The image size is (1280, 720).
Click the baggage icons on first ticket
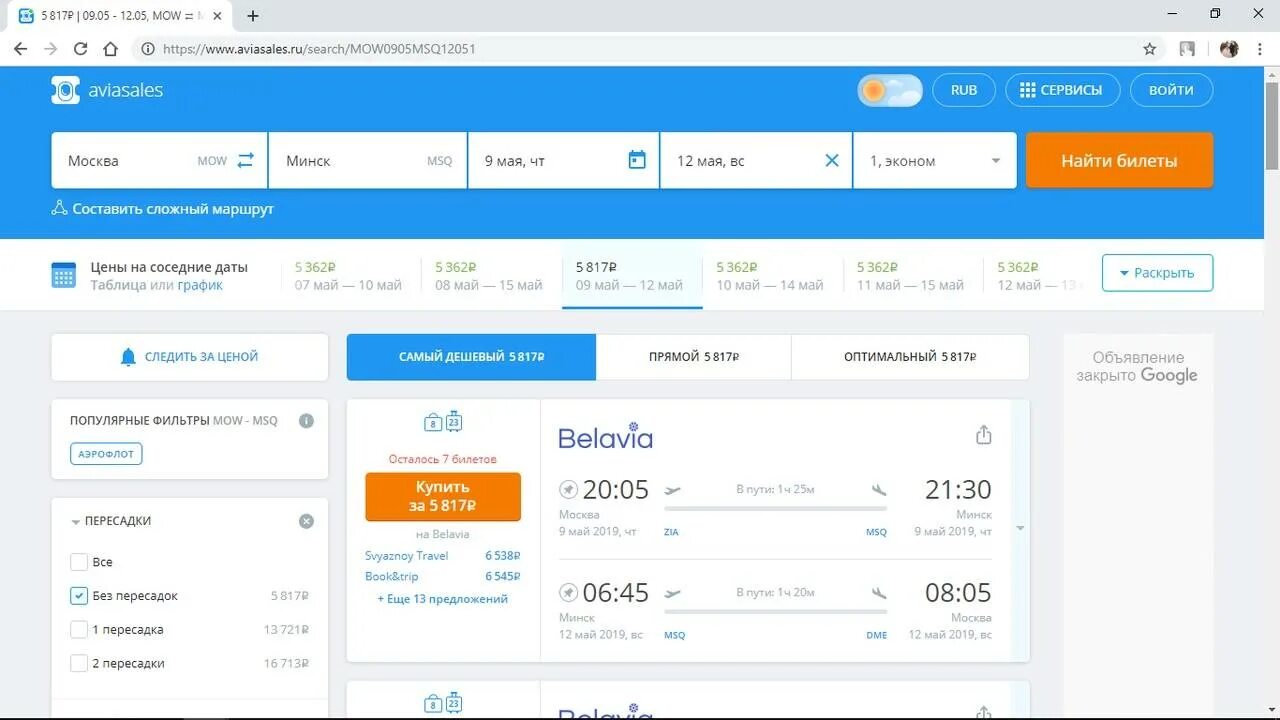(x=443, y=421)
